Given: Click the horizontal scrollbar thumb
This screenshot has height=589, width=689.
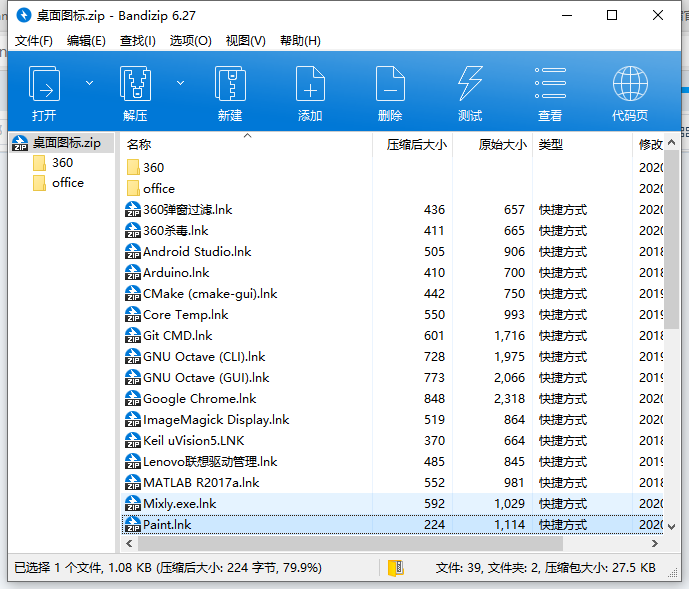Looking at the screenshot, I should [350, 543].
